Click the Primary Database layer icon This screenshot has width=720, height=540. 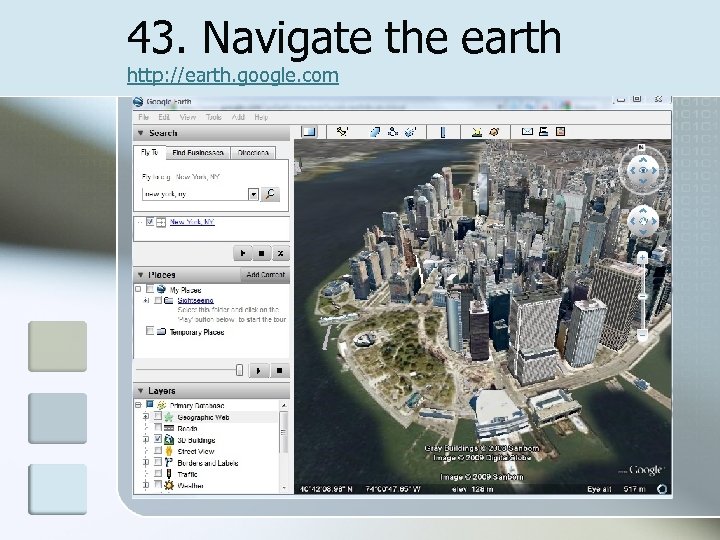[161, 405]
